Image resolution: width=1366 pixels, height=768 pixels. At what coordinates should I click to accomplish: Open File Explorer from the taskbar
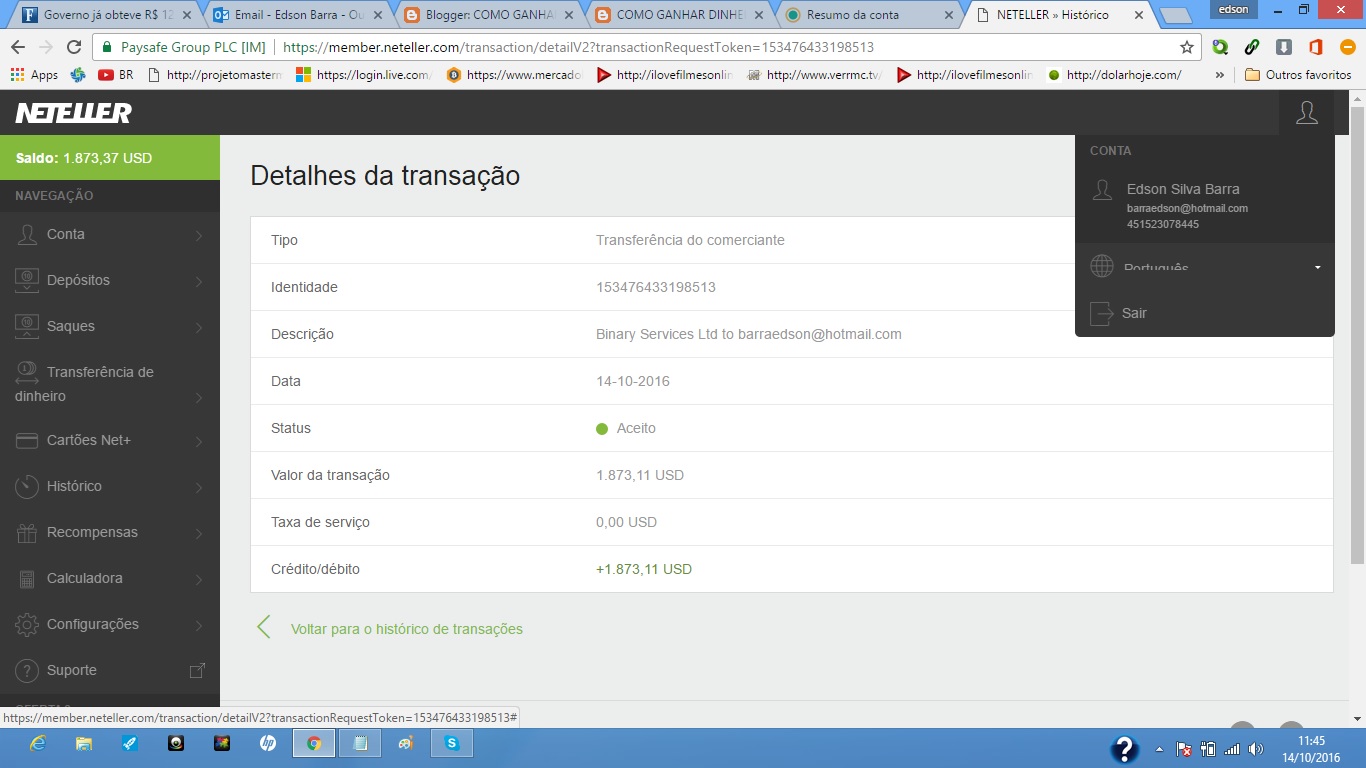84,743
